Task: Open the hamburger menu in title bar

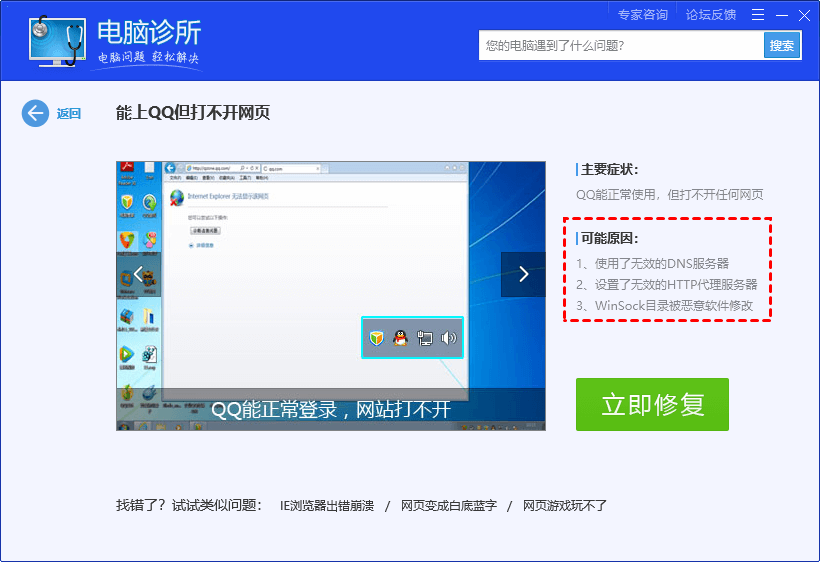Action: 758,15
